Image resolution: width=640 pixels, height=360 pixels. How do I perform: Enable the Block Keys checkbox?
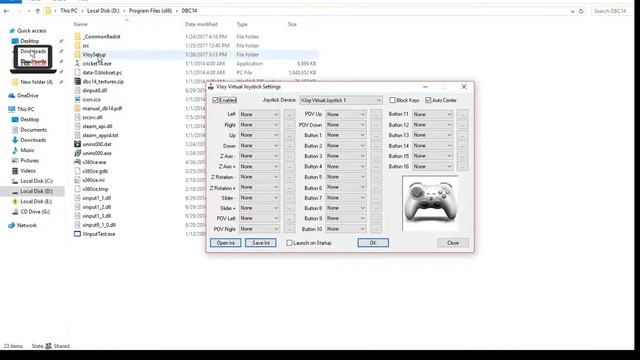point(392,100)
